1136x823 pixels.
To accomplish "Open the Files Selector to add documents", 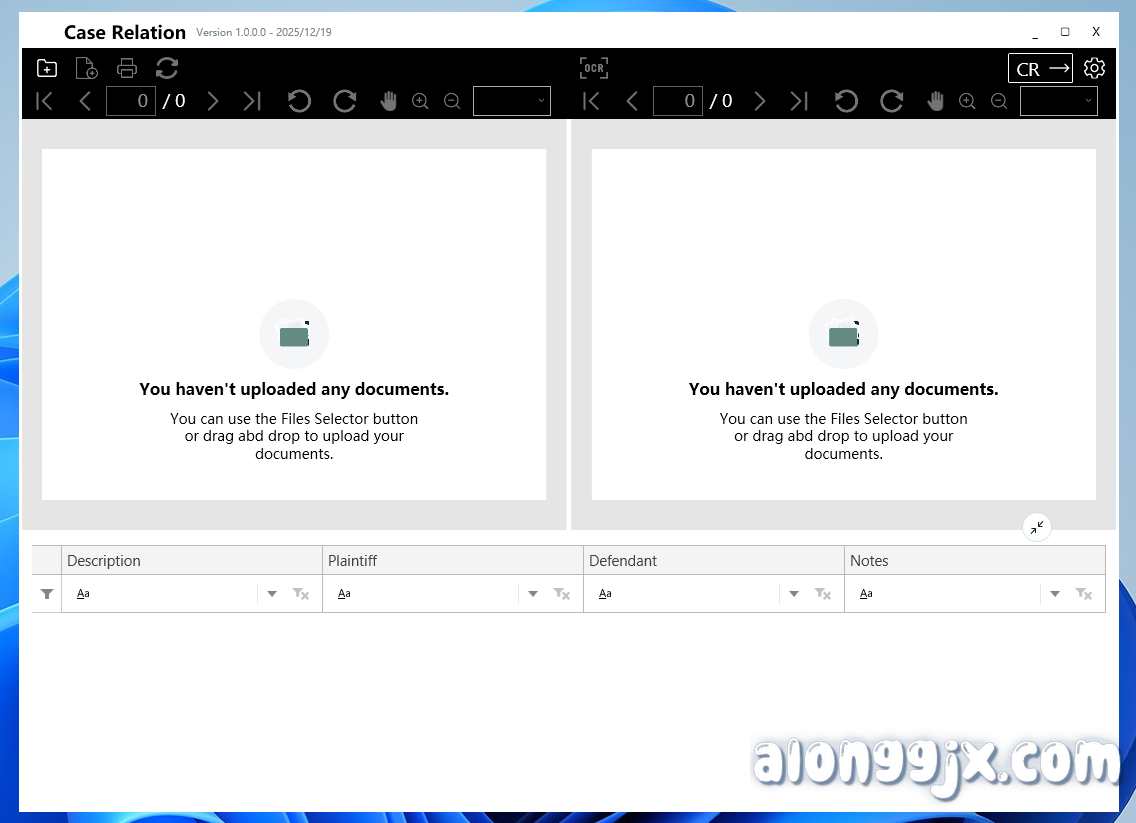I will [47, 68].
